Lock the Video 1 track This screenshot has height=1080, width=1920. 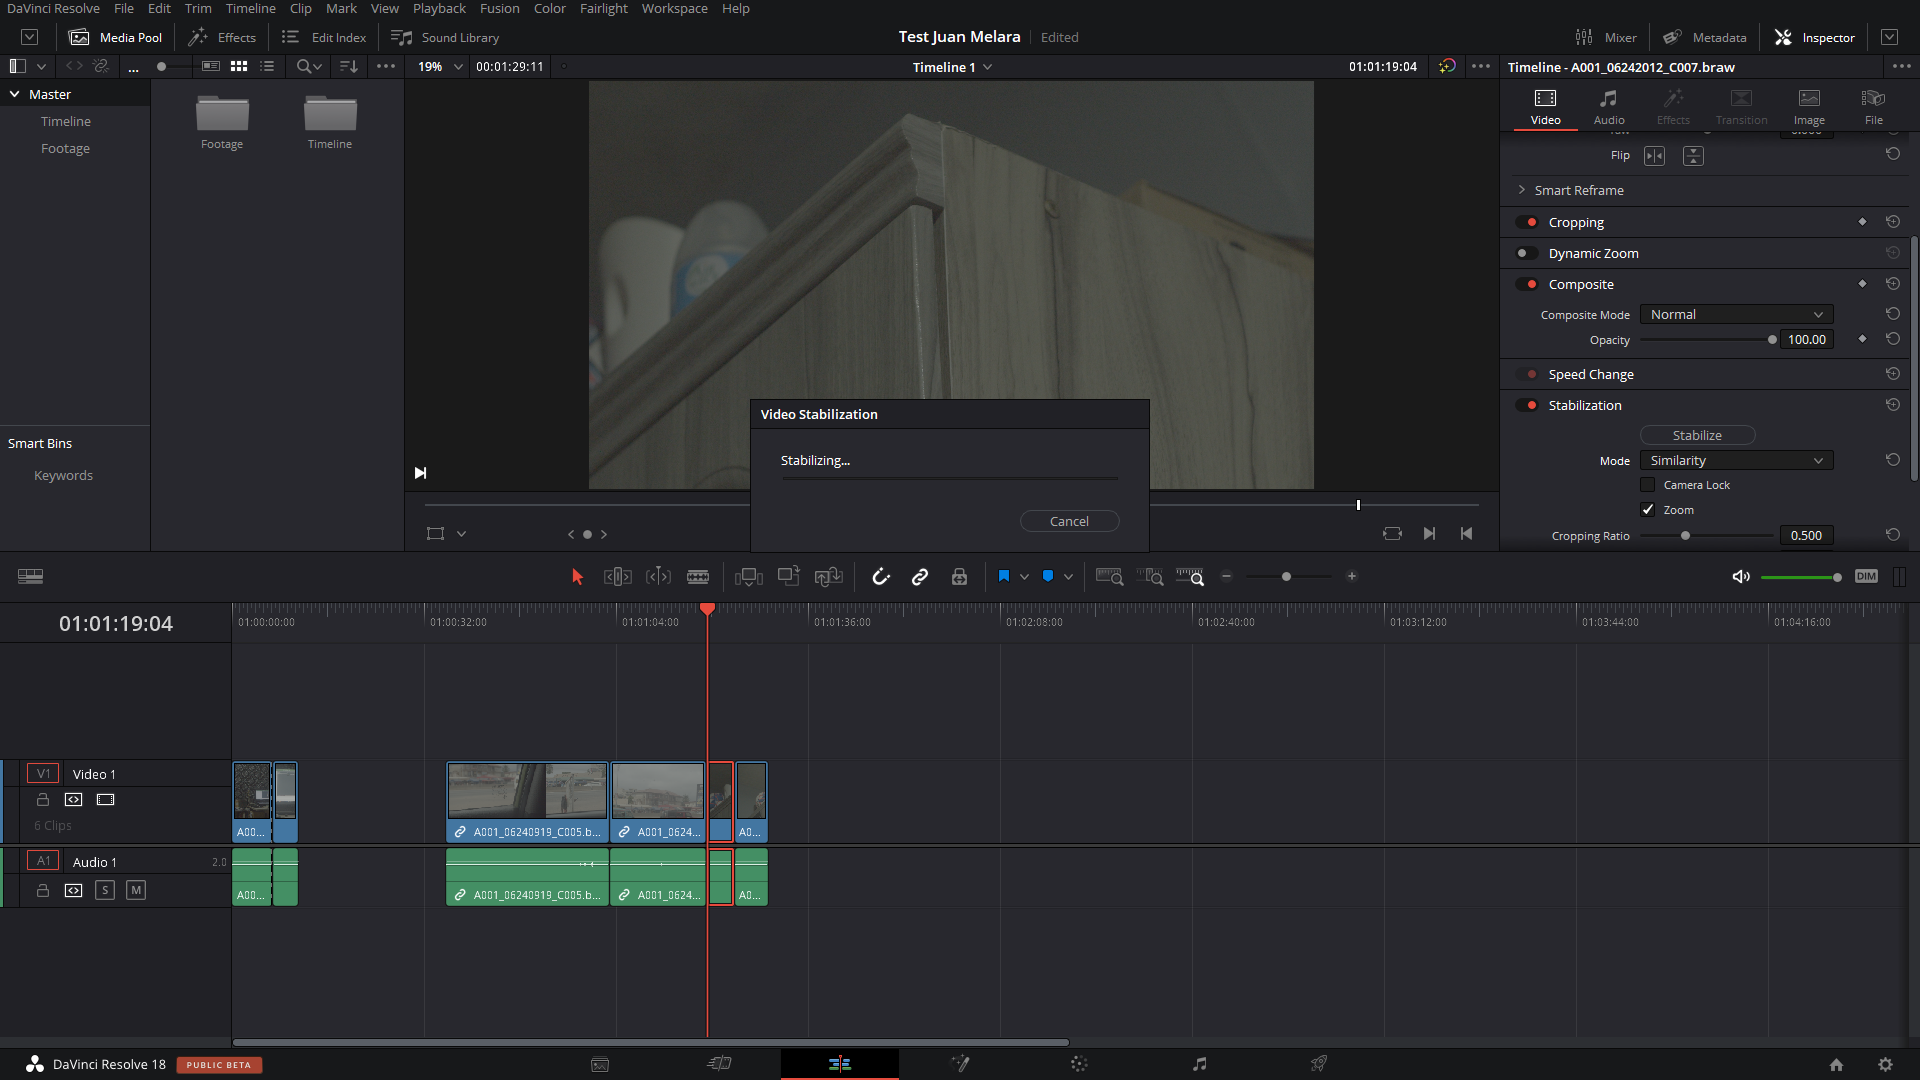(x=43, y=800)
